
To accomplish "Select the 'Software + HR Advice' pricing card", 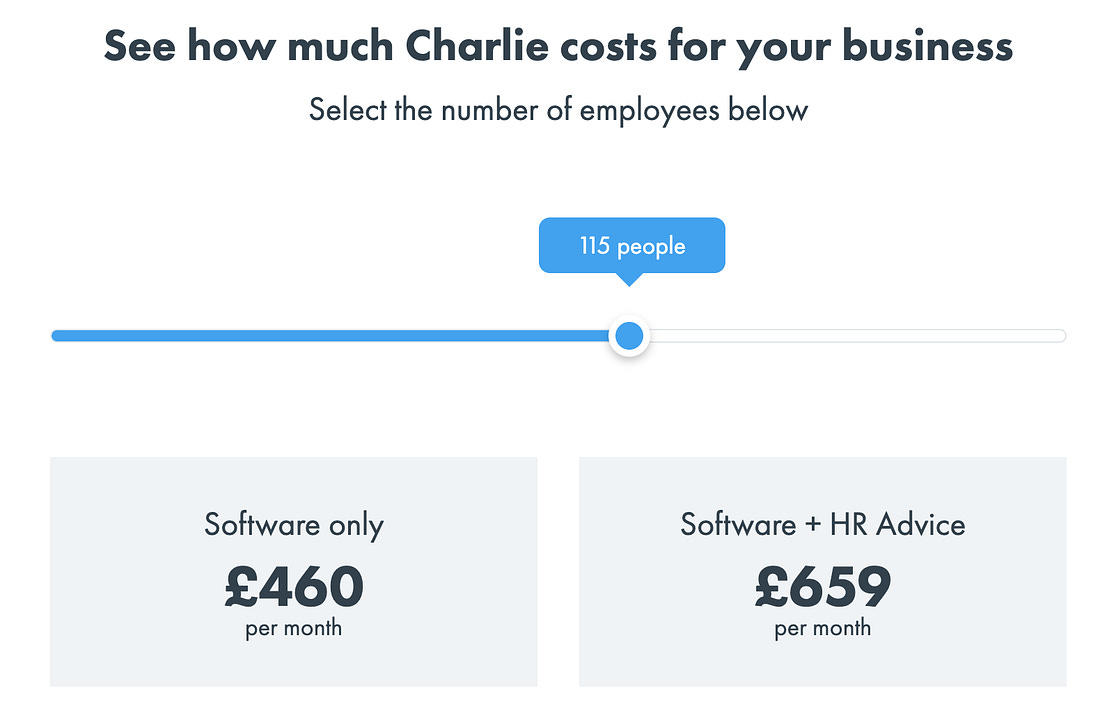I will pyautogui.click(x=823, y=572).
